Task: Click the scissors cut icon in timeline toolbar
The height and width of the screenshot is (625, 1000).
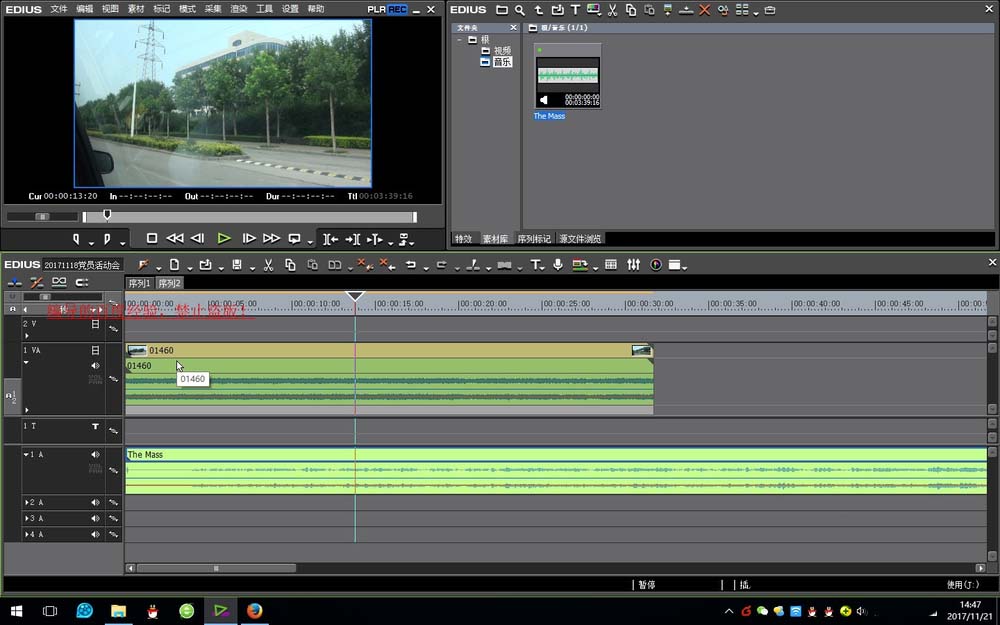Action: click(x=268, y=265)
